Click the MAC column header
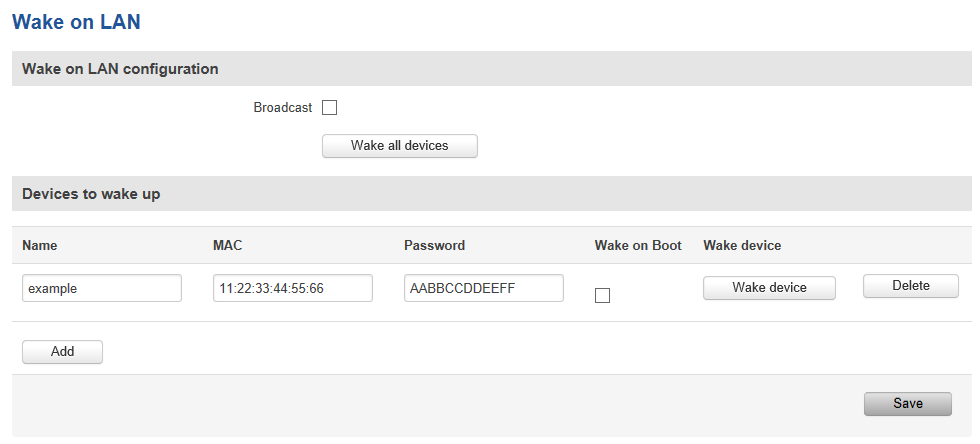980x444 pixels. [x=228, y=245]
